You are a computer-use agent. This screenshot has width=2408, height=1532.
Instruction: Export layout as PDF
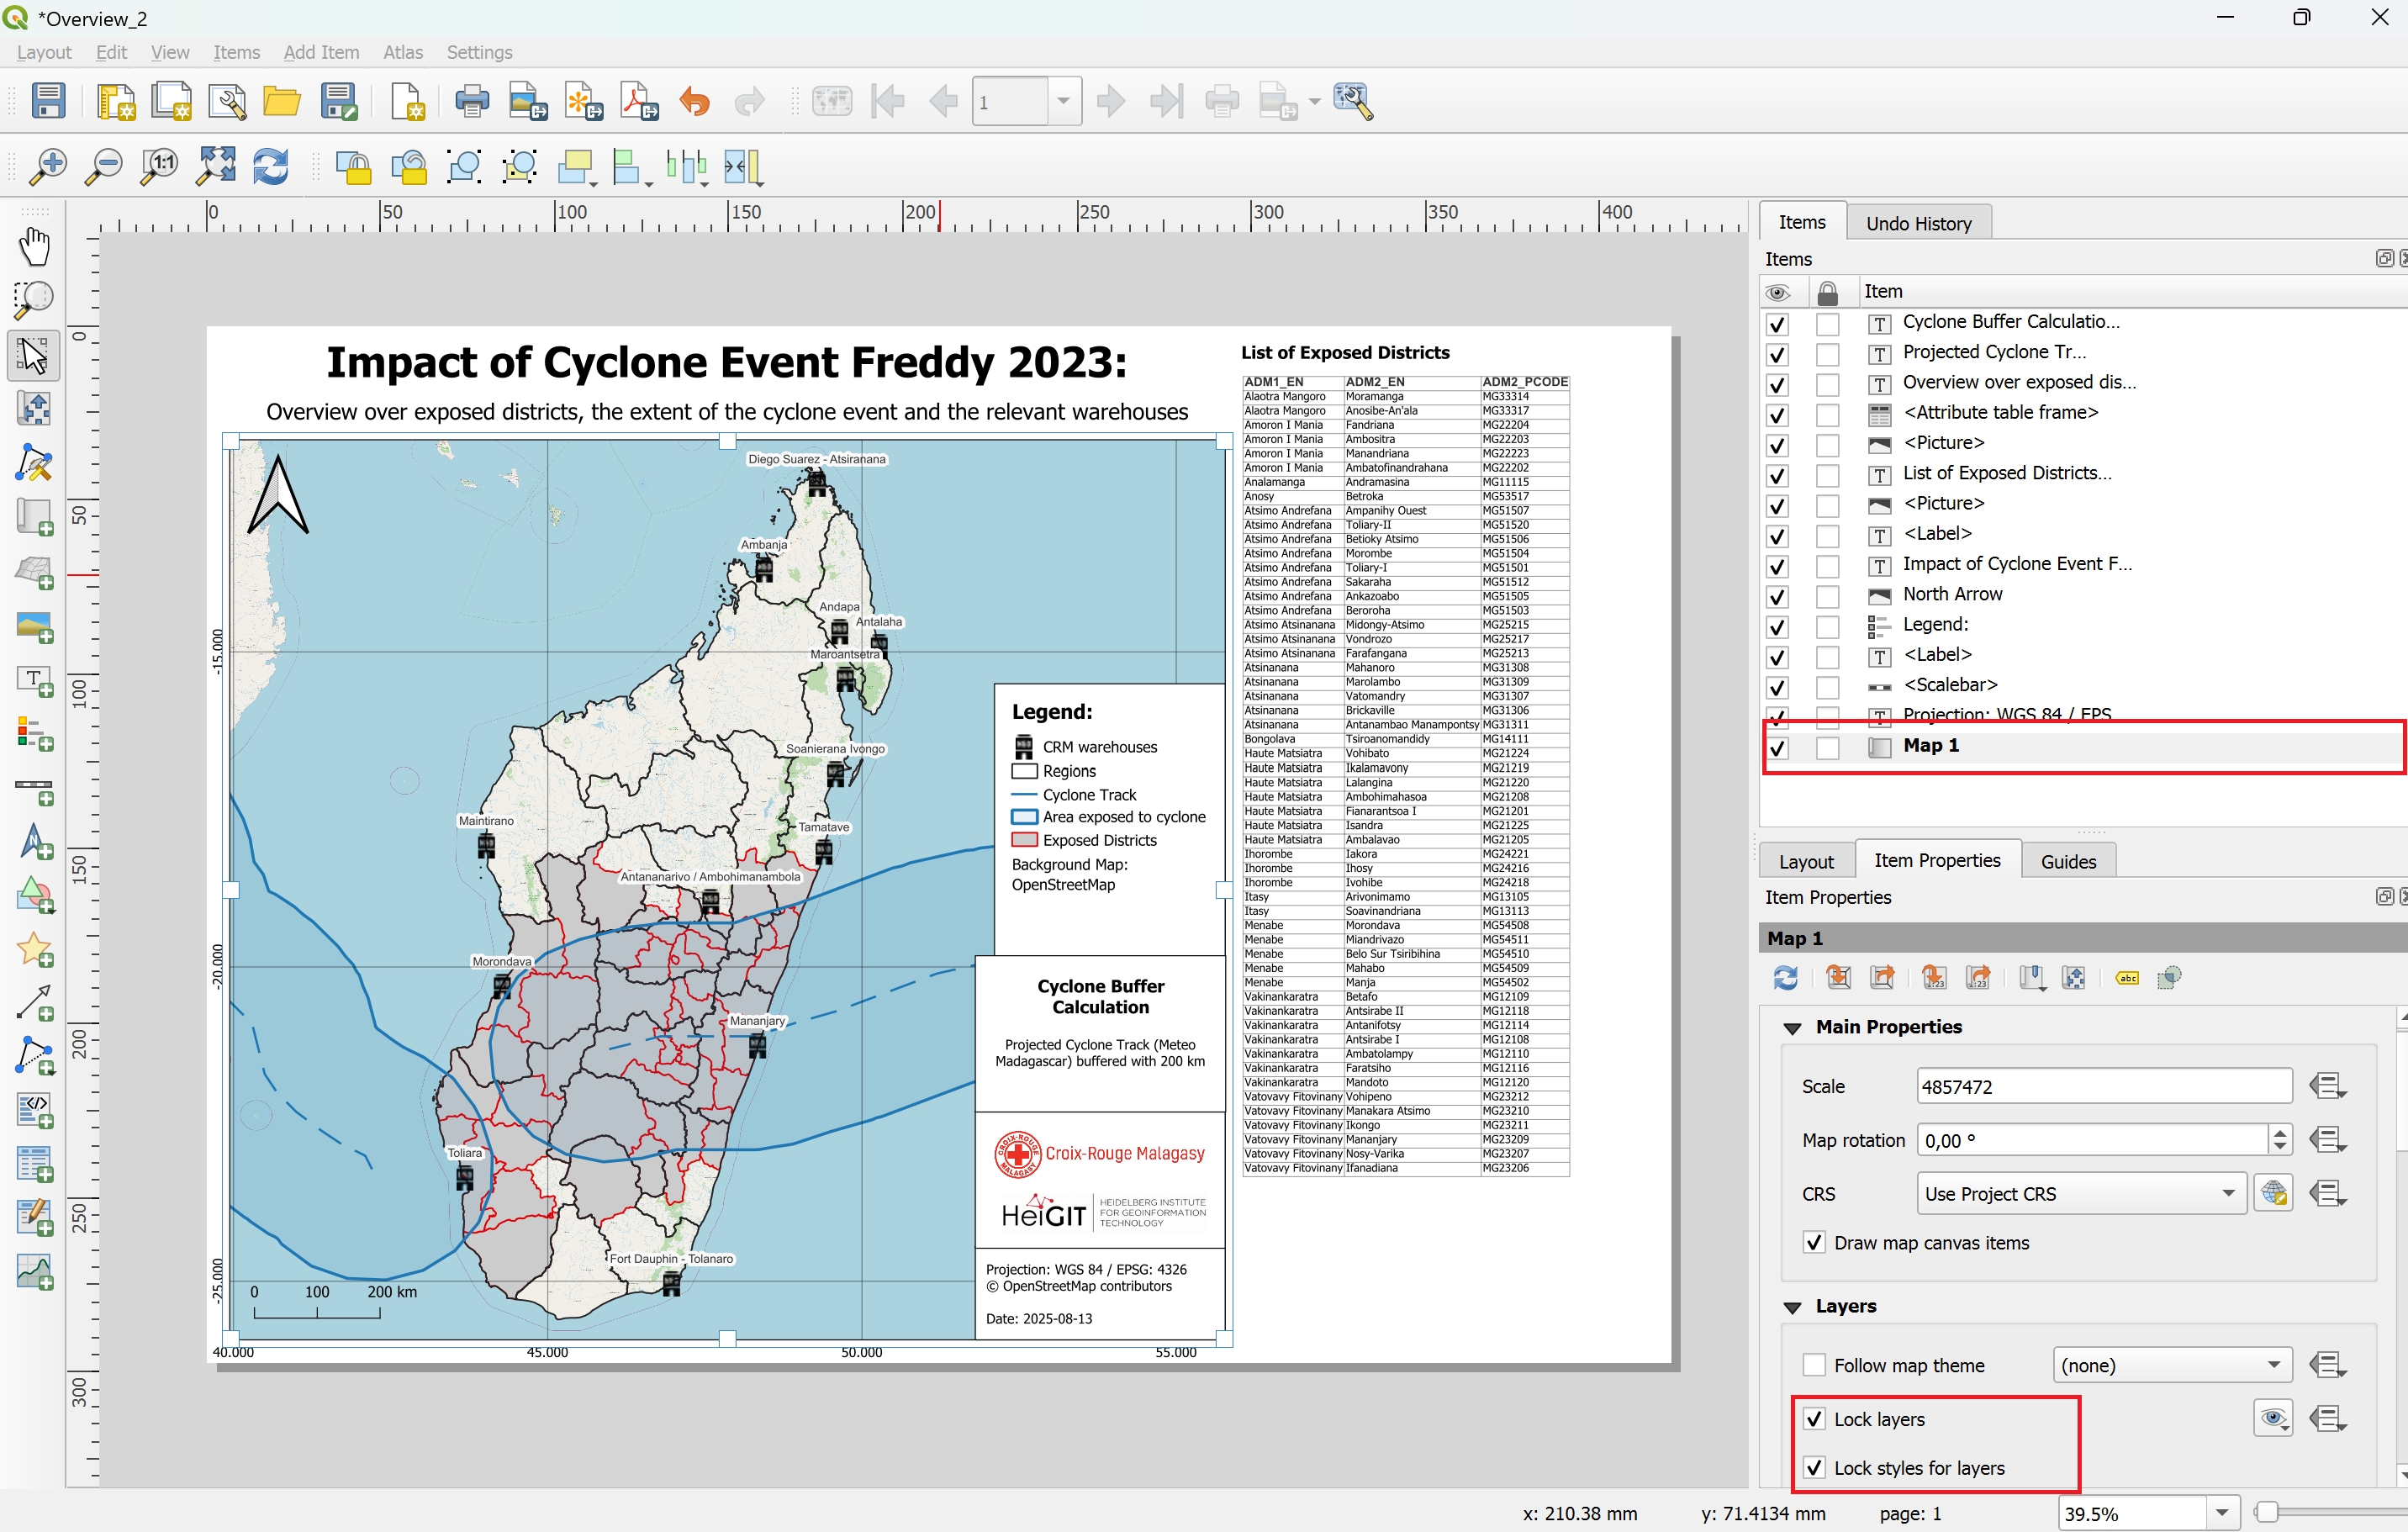click(640, 101)
